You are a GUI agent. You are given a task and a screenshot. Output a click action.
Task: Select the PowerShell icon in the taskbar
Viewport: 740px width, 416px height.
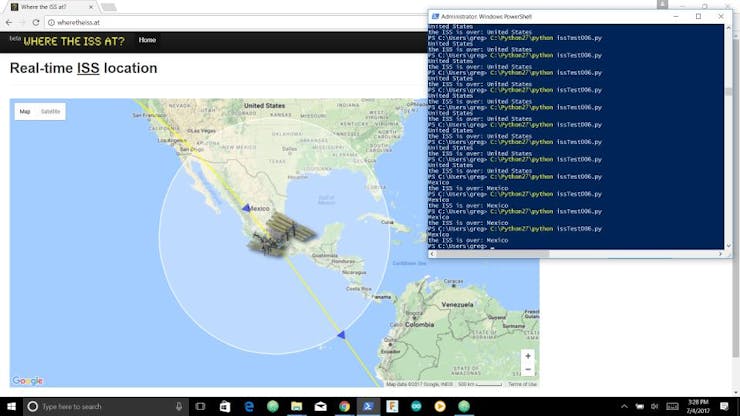(368, 406)
